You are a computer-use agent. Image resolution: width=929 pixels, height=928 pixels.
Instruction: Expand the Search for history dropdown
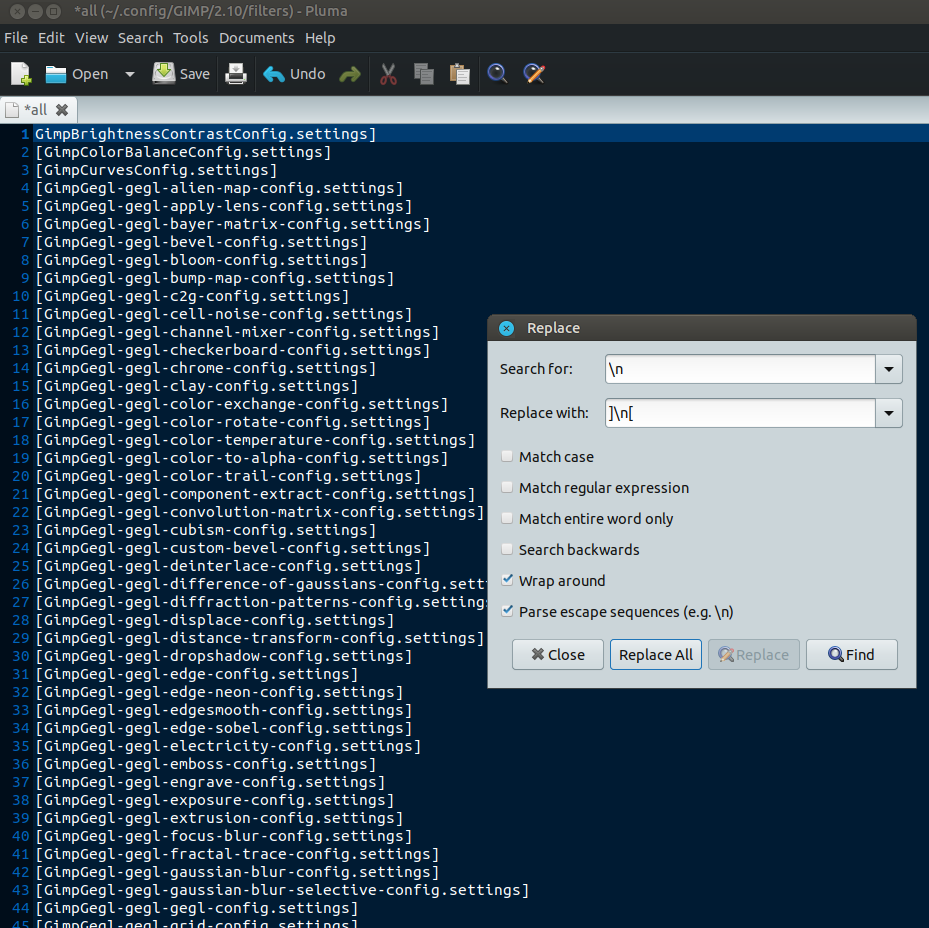click(x=889, y=369)
